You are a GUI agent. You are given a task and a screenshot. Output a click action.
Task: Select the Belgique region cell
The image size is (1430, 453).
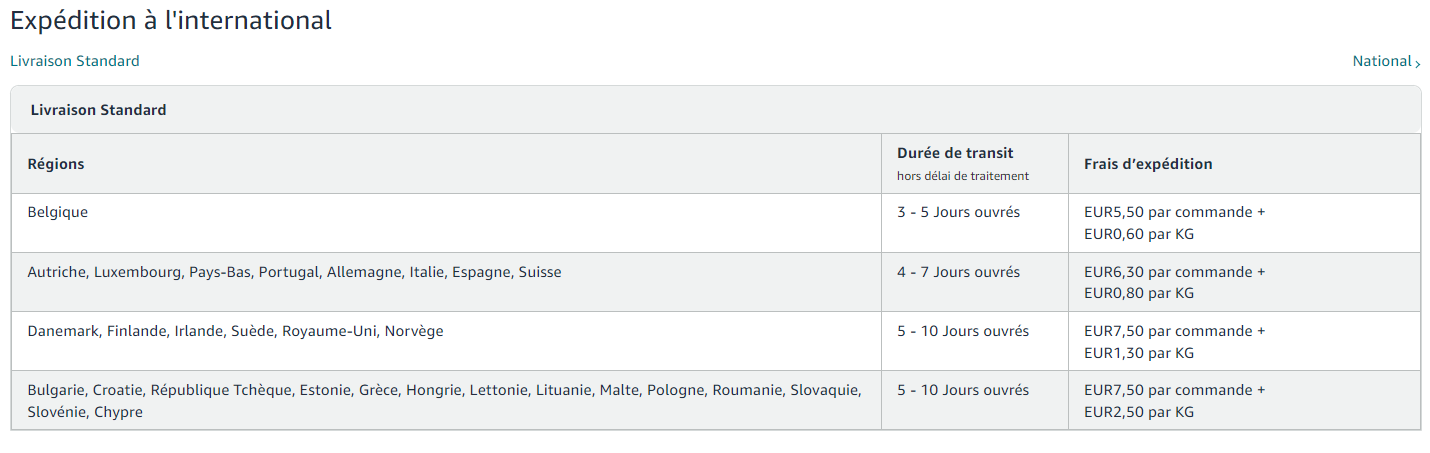pos(58,212)
